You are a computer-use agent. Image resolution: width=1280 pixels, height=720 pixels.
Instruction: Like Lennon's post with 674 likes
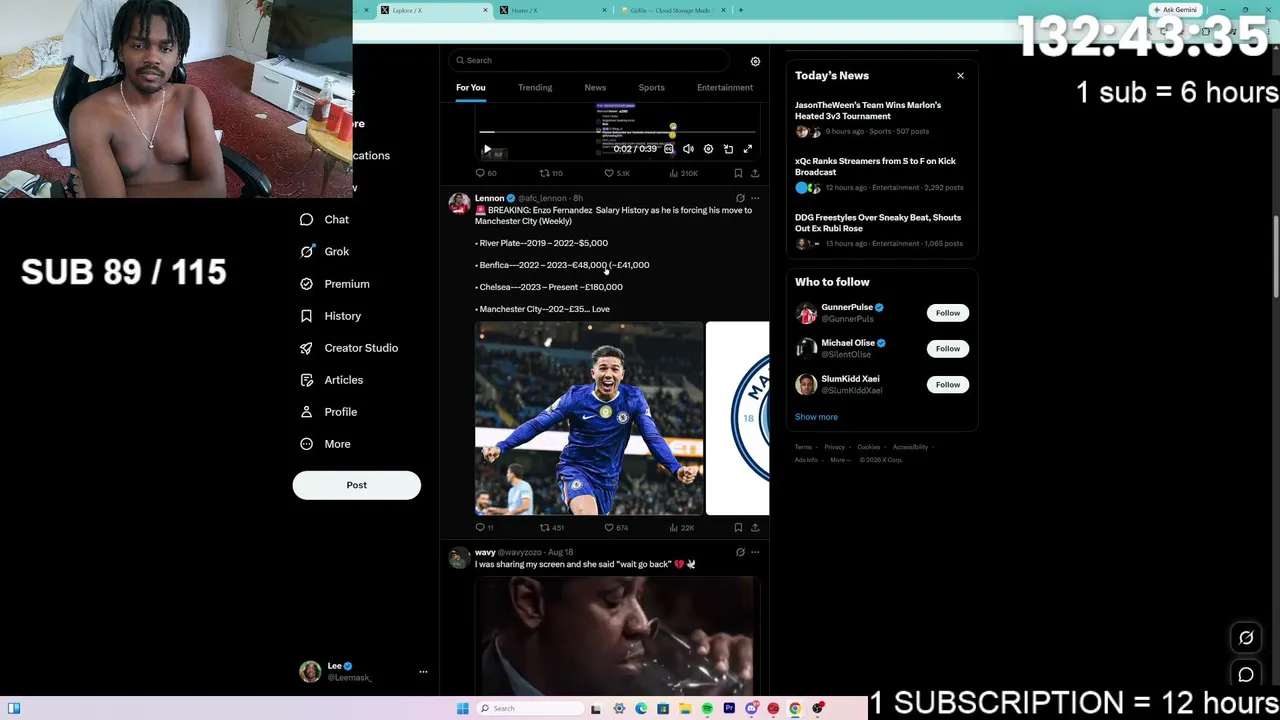(616, 527)
